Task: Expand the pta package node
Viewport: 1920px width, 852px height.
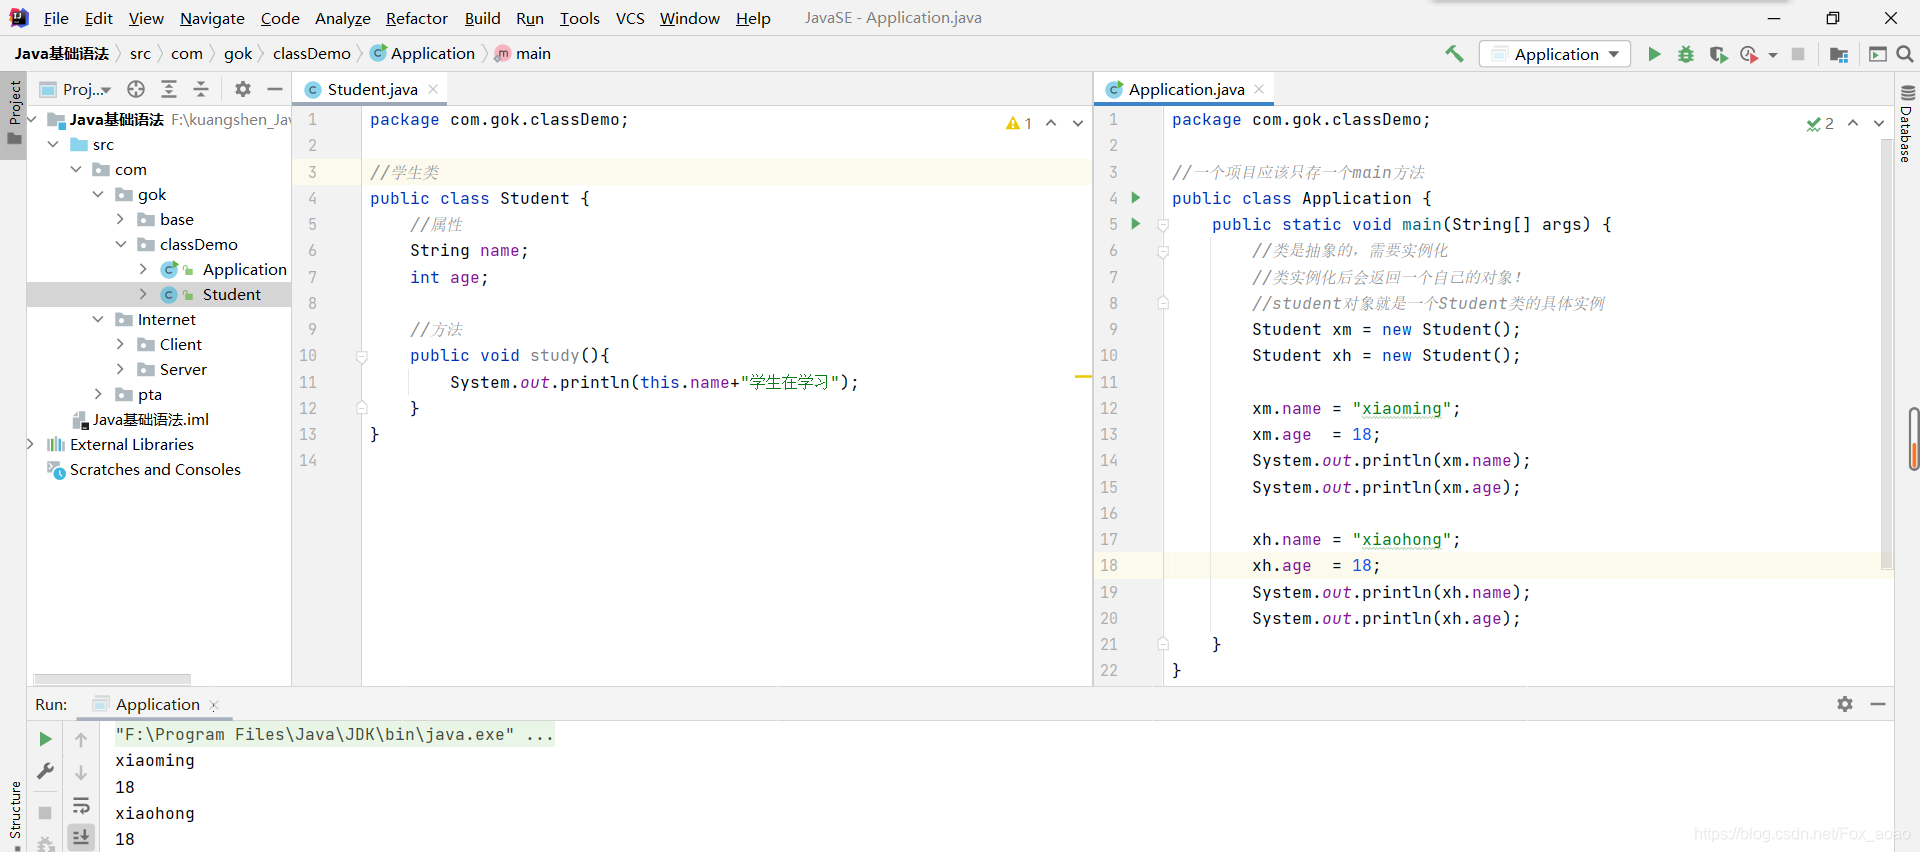Action: pos(98,394)
